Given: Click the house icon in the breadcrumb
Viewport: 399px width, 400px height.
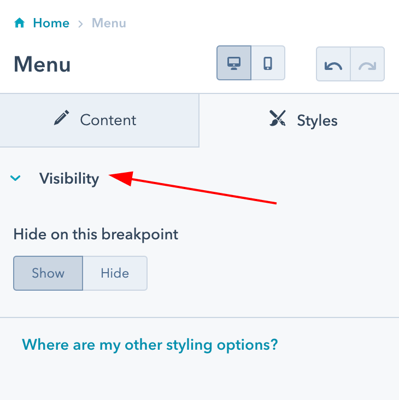Looking at the screenshot, I should [20, 23].
